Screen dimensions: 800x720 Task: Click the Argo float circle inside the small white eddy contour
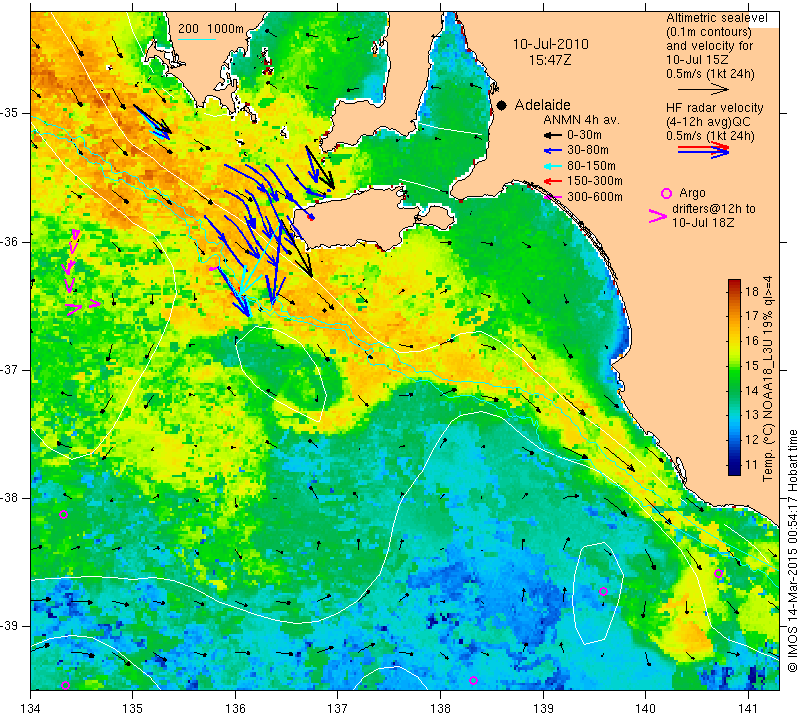coord(603,591)
